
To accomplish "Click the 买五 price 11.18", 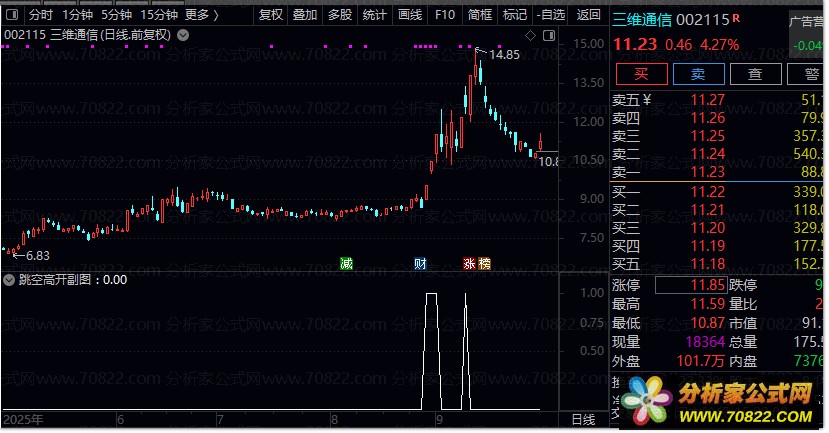I will [707, 263].
